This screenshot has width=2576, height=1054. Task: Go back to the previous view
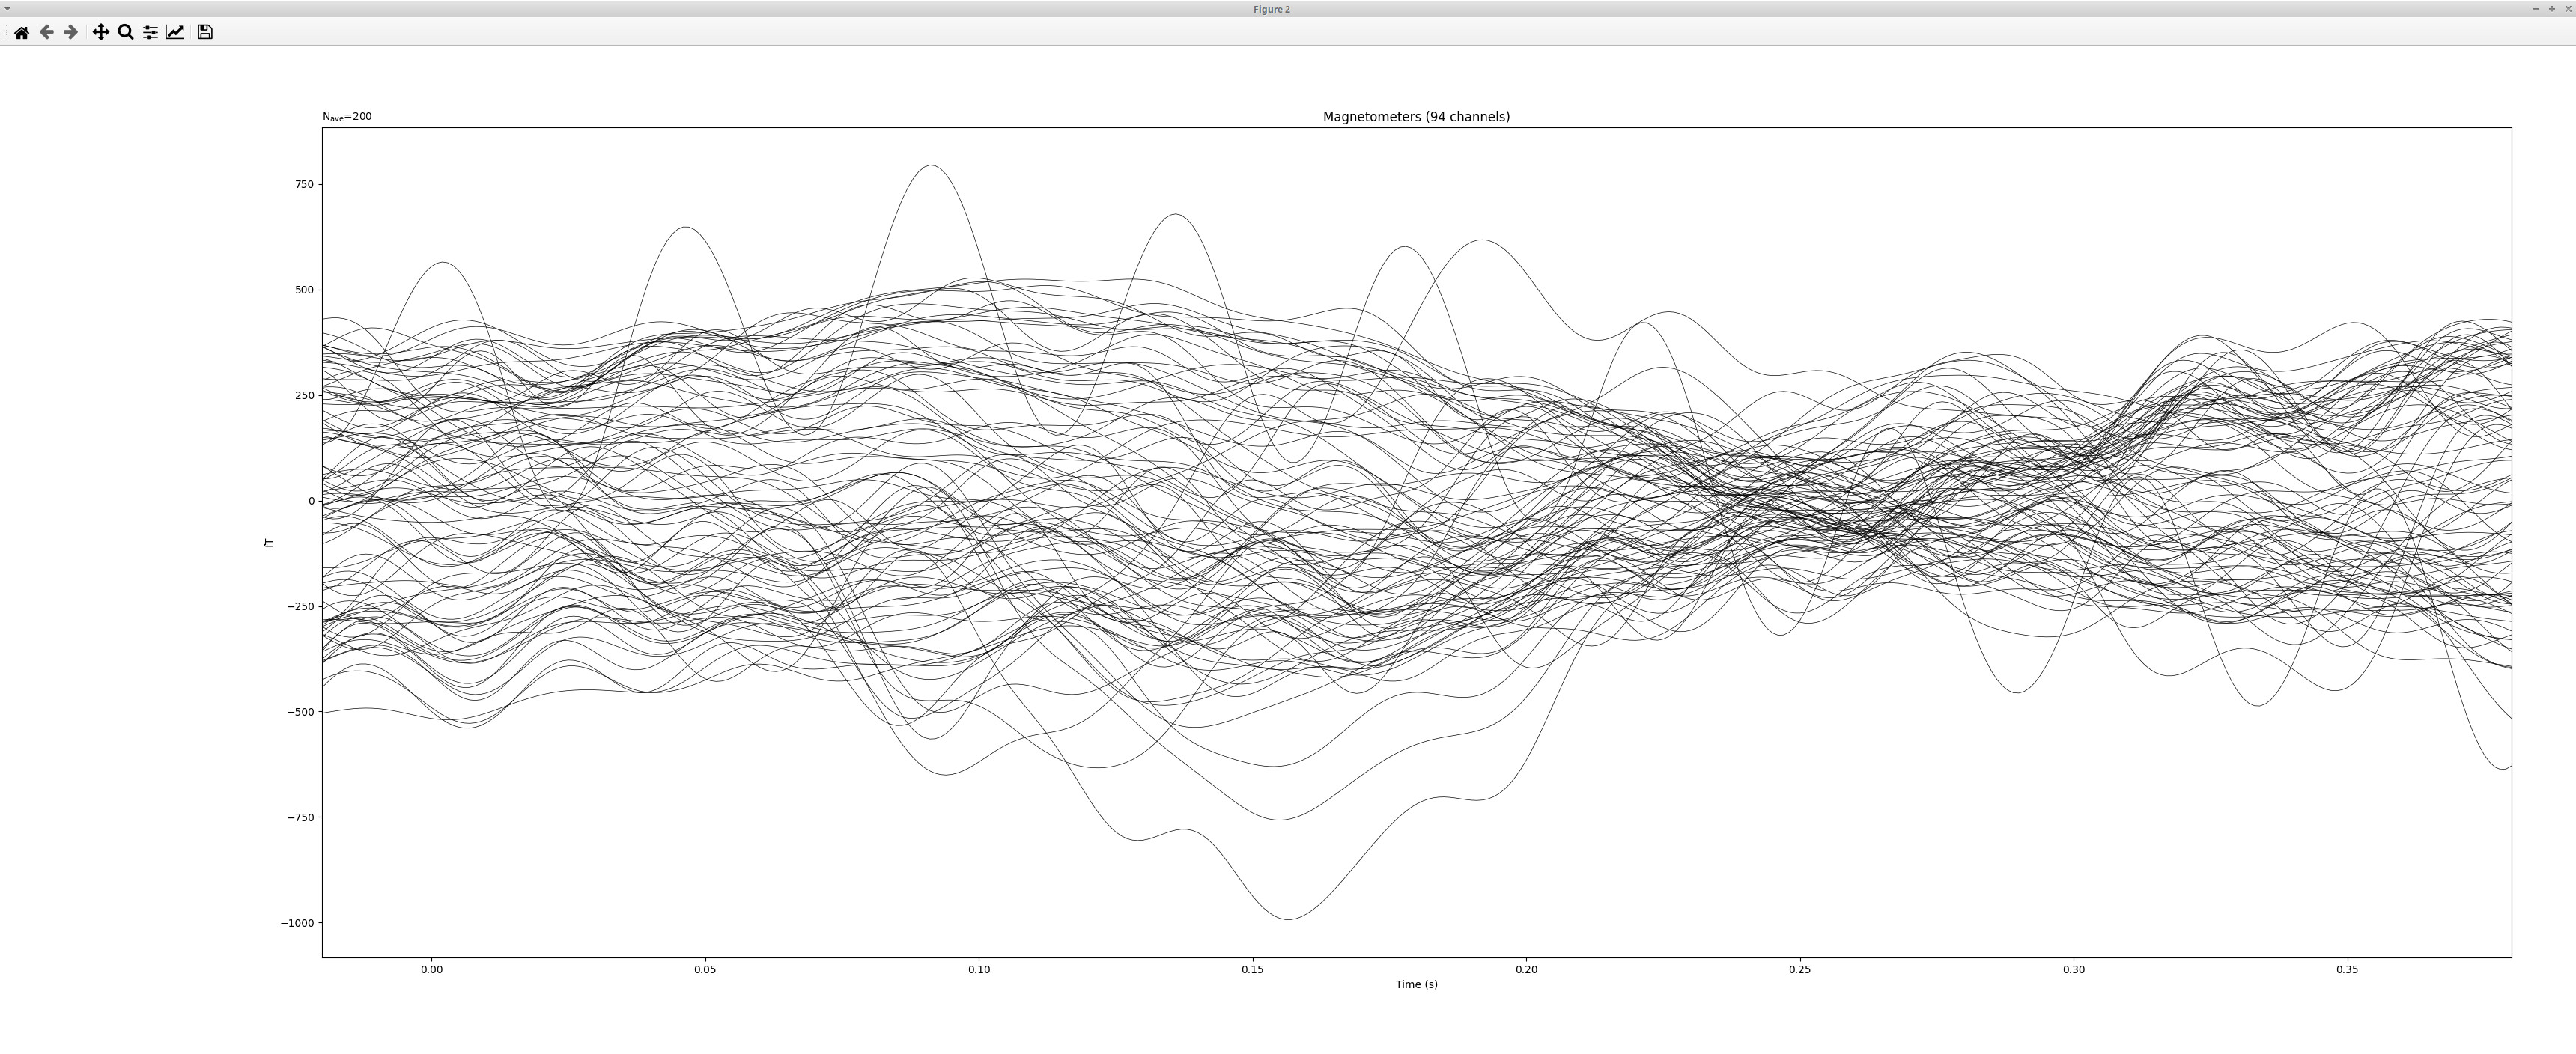(46, 32)
